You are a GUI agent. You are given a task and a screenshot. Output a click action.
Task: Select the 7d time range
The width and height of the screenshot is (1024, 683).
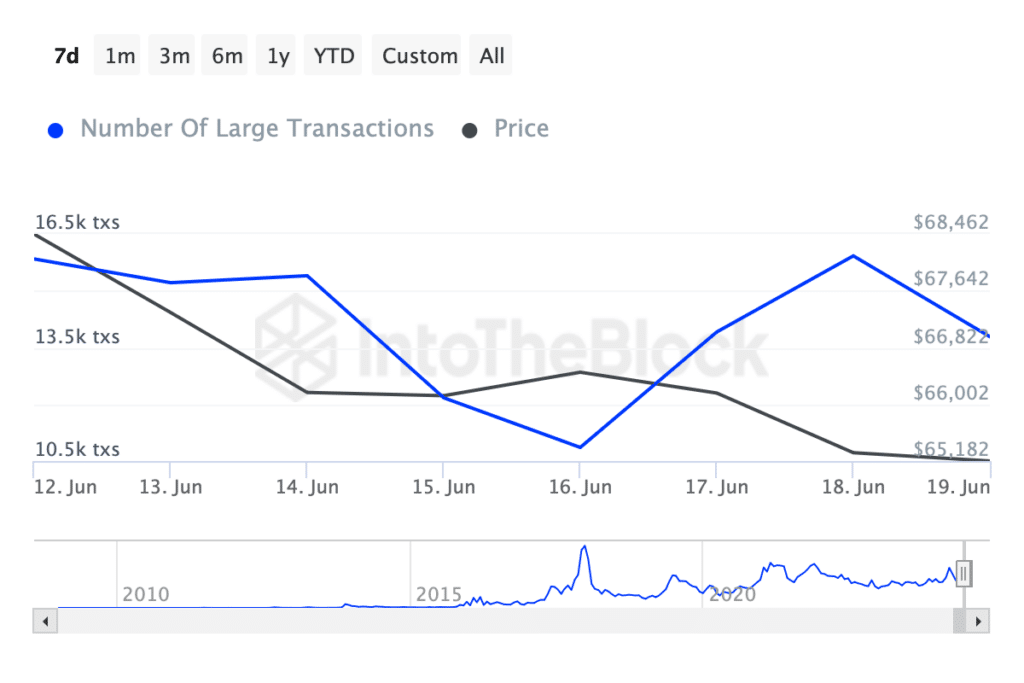click(66, 56)
